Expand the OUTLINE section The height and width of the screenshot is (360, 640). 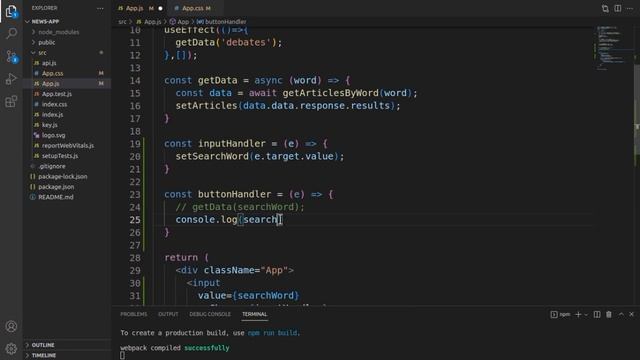tap(67, 345)
